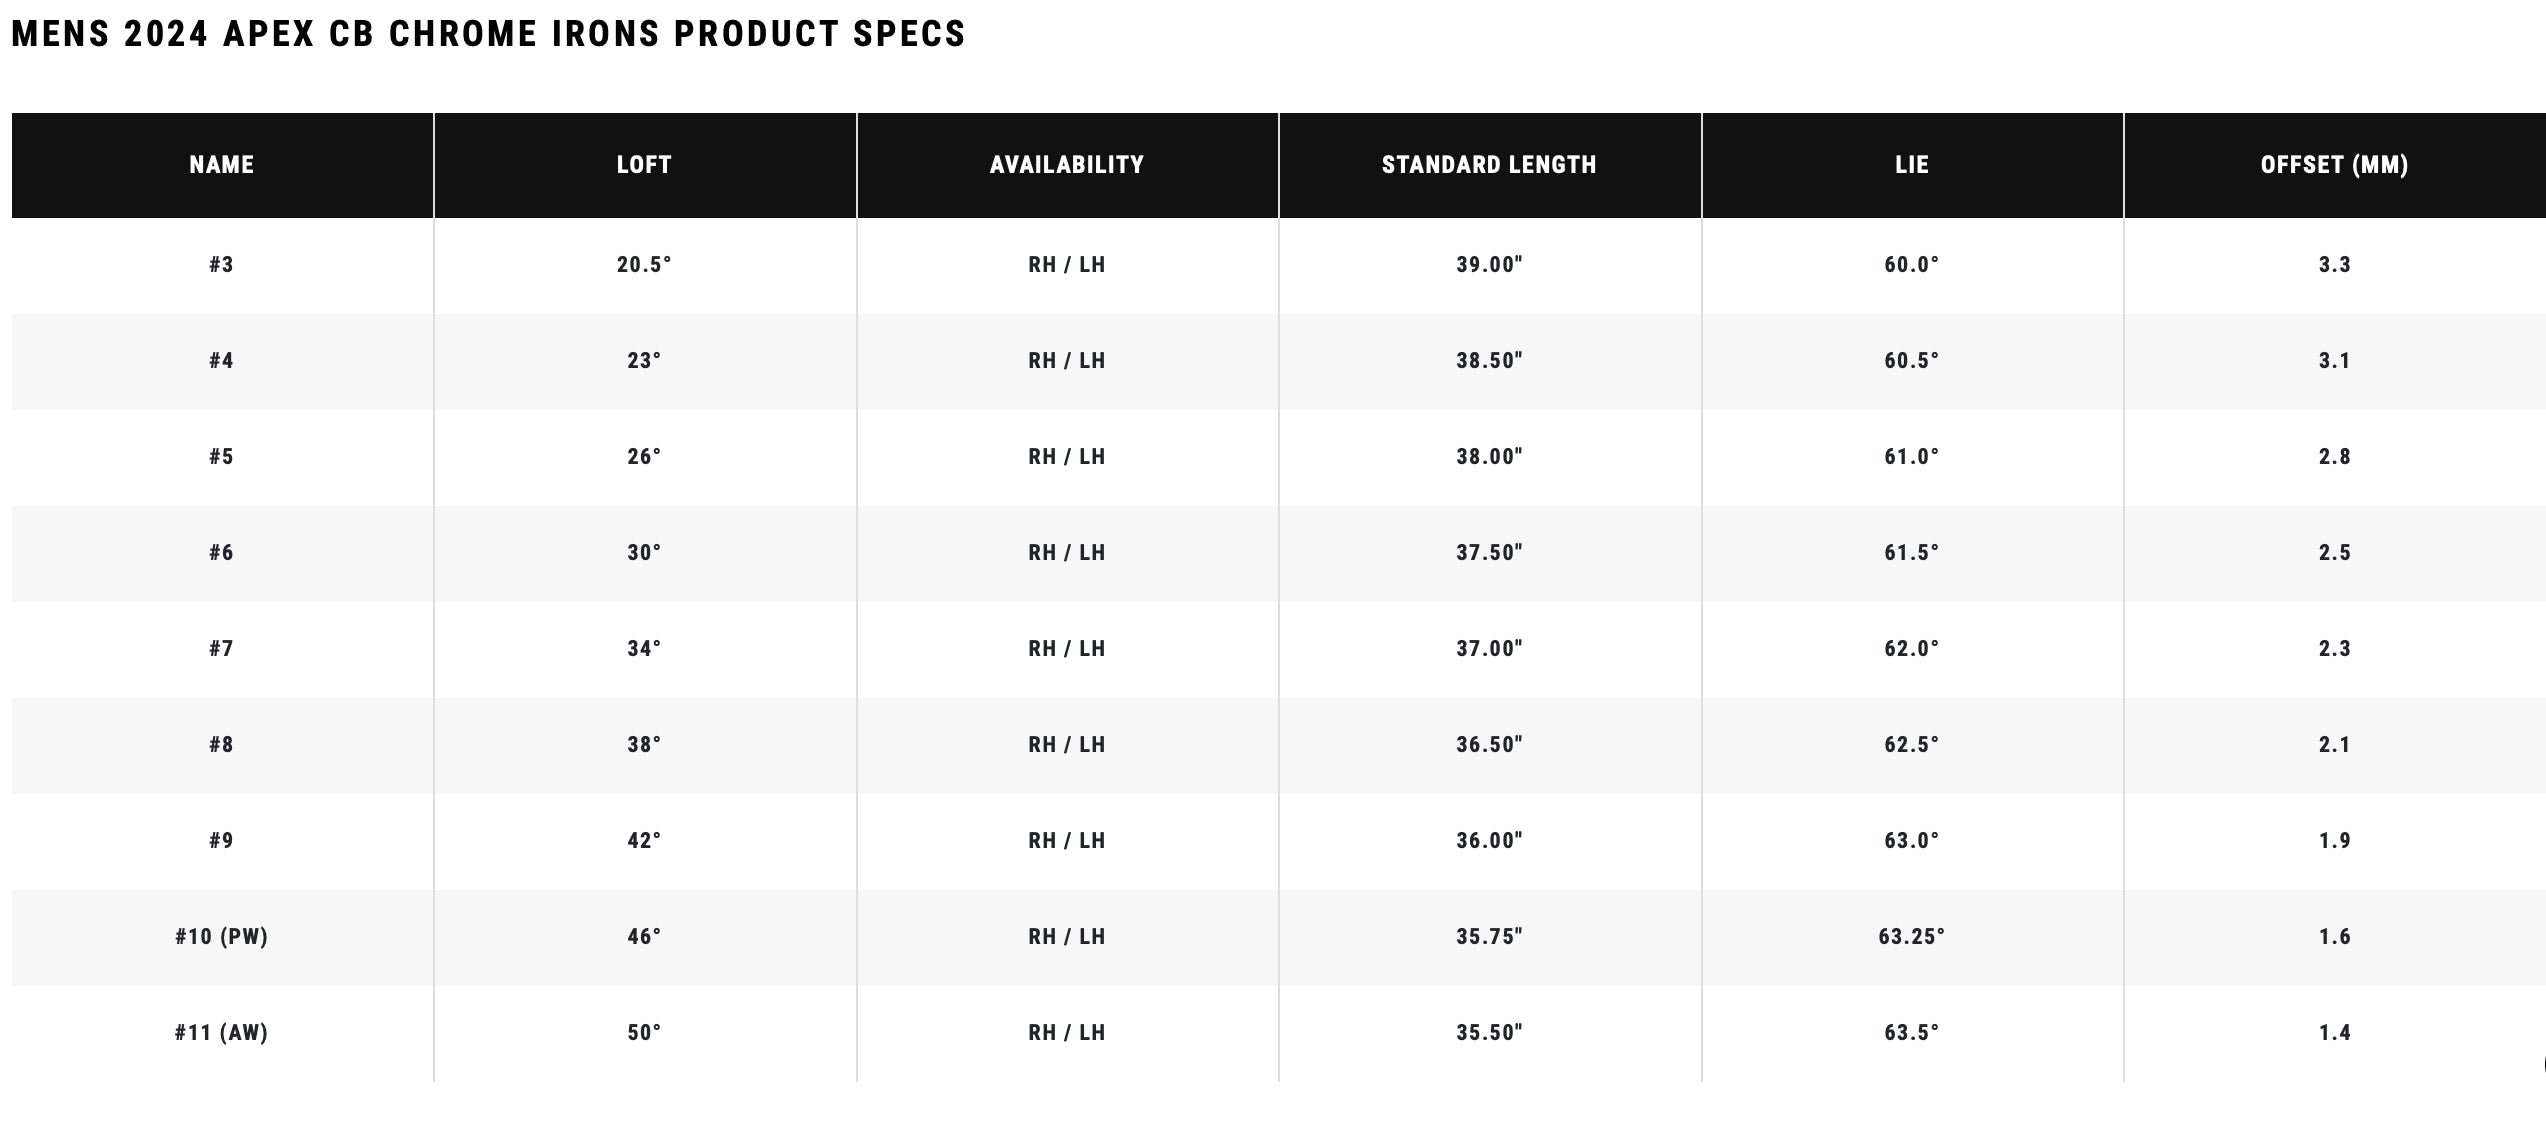Screen dimensions: 2546x1124
Task: Click the NAME column header
Action: [221, 165]
